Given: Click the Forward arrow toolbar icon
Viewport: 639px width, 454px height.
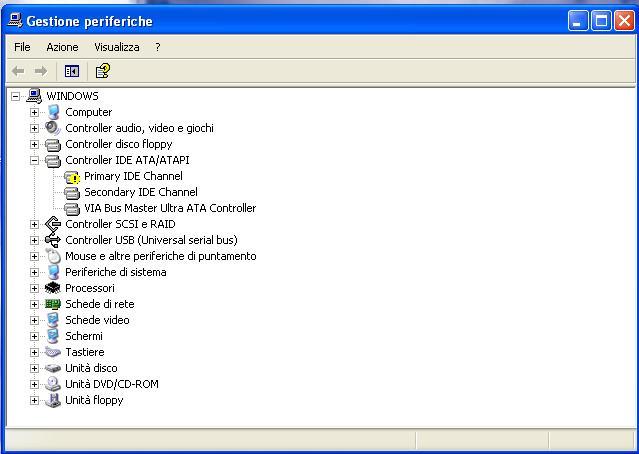Looking at the screenshot, I should [x=41, y=71].
